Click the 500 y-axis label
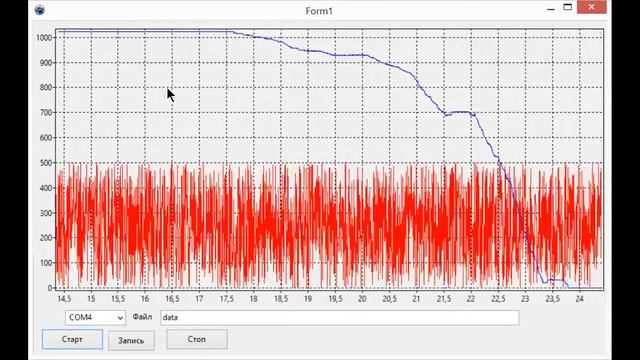The width and height of the screenshot is (640, 360). coord(45,163)
